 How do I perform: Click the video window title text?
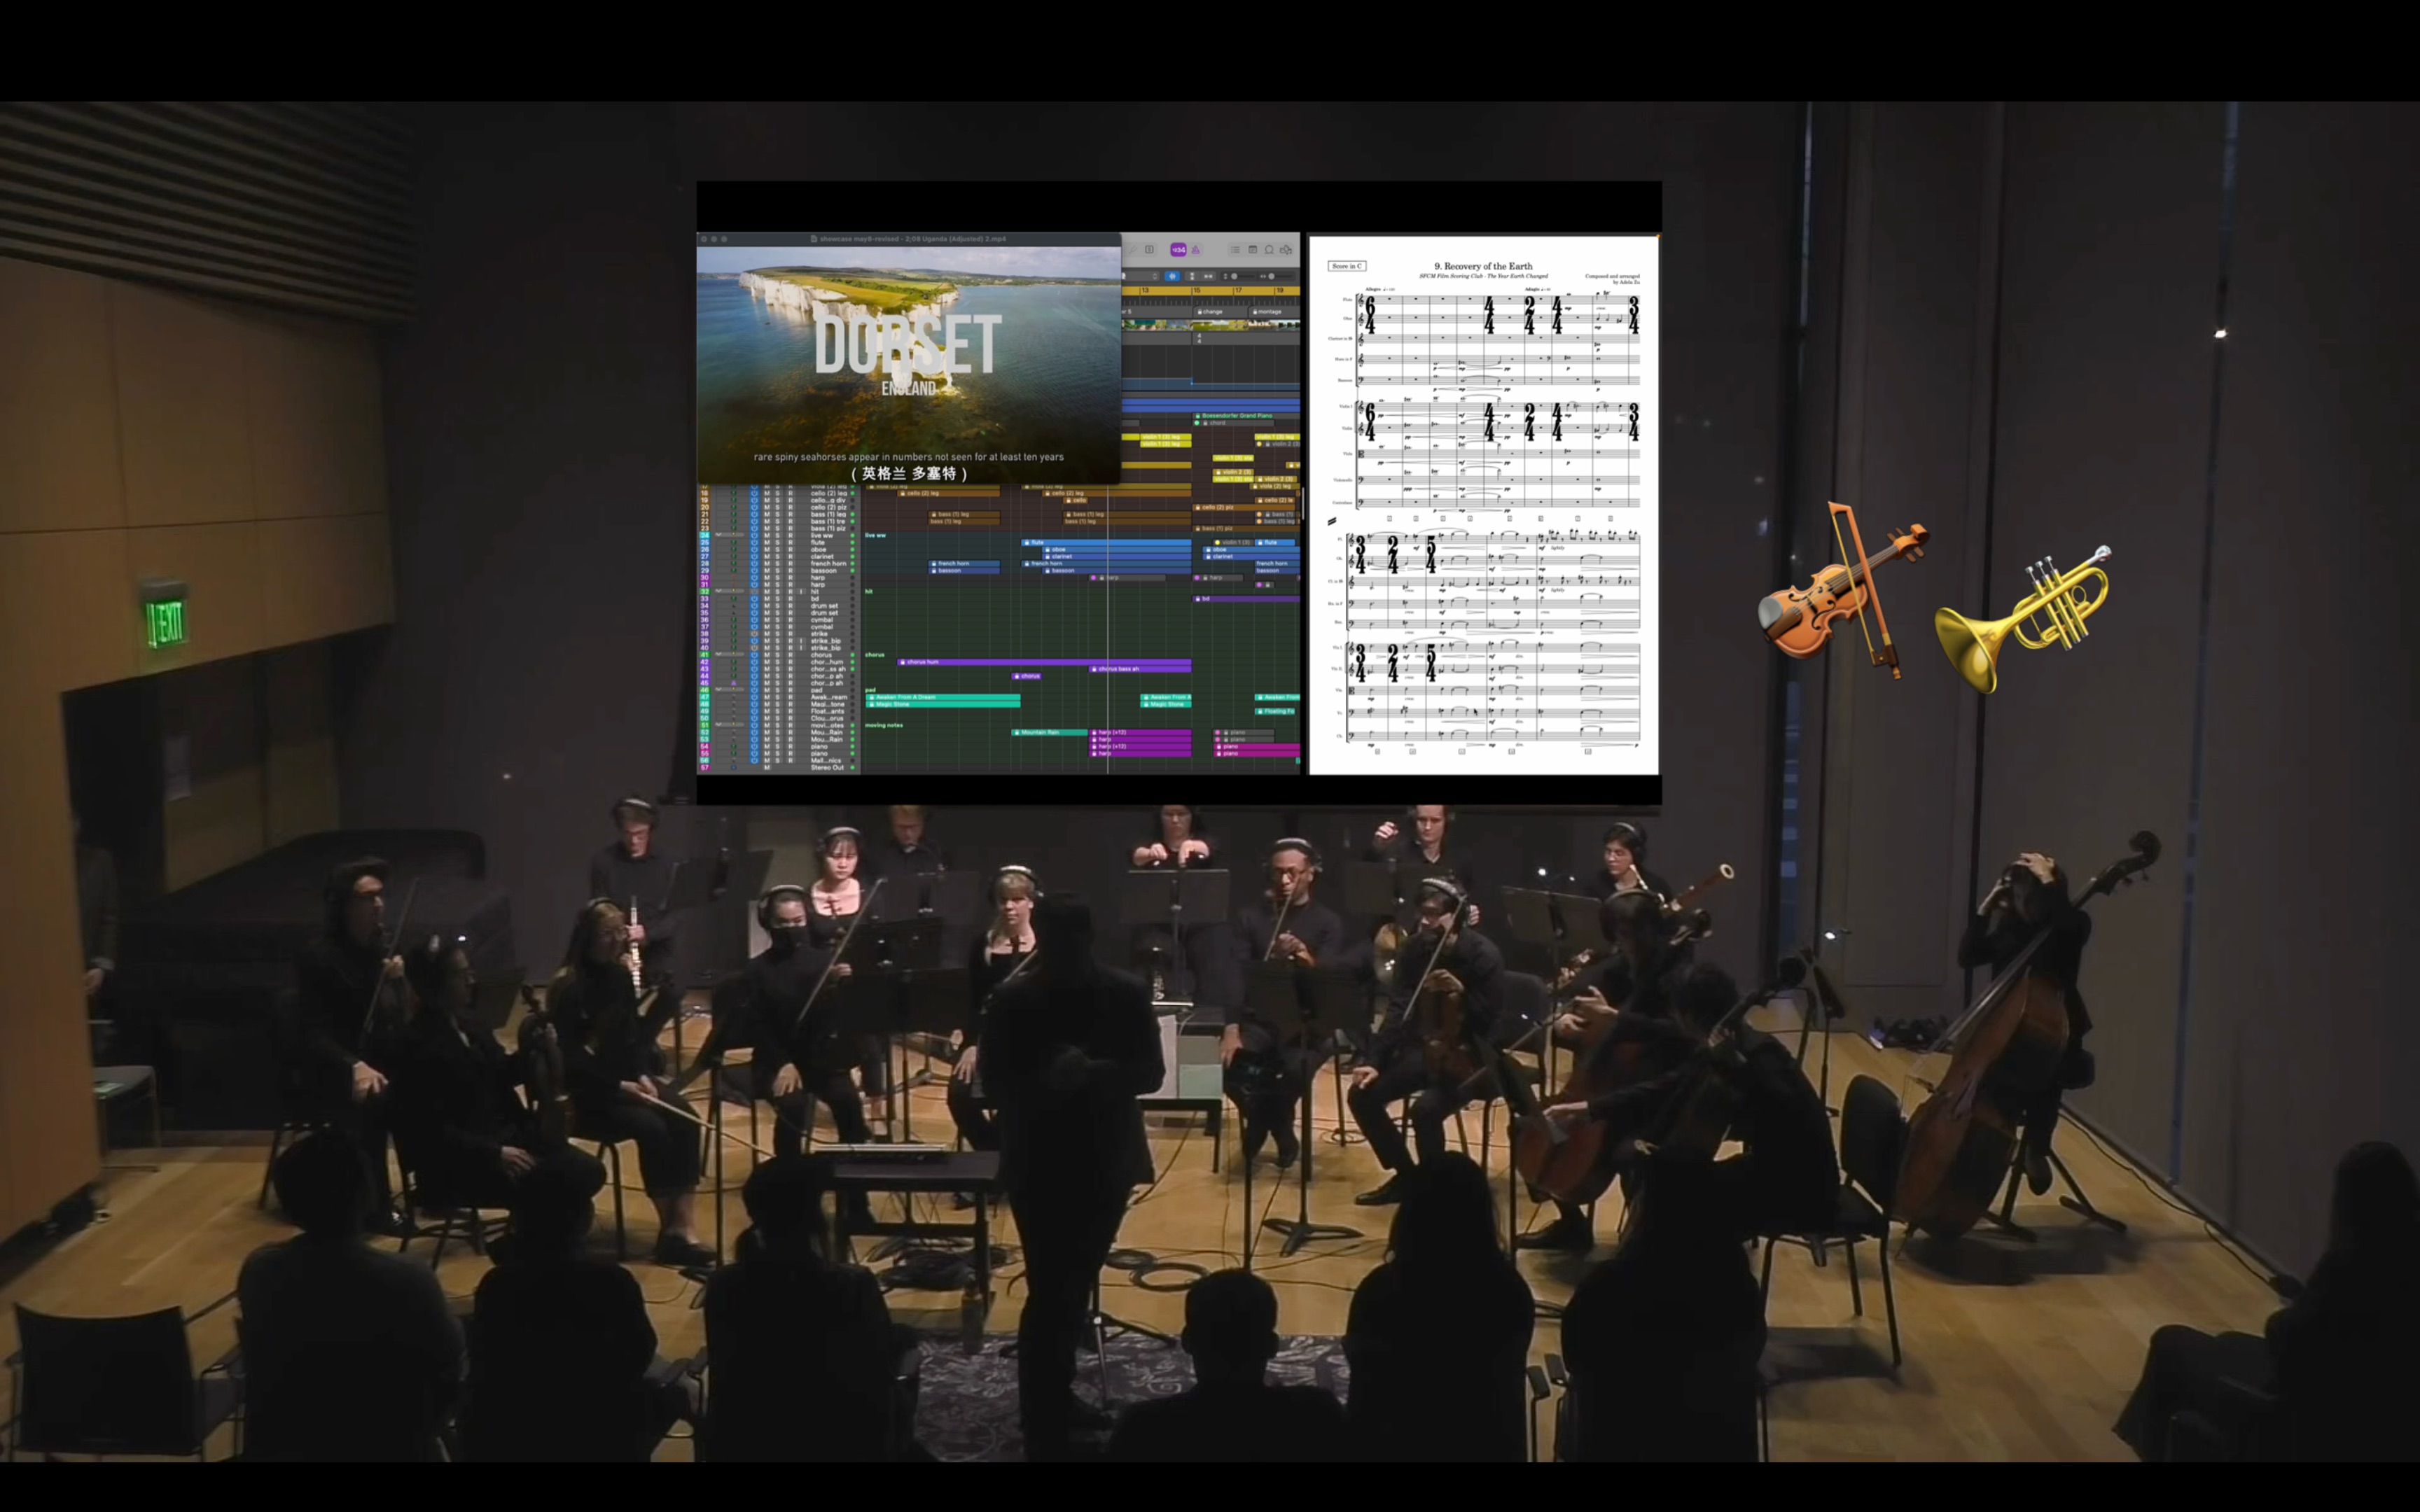click(913, 239)
